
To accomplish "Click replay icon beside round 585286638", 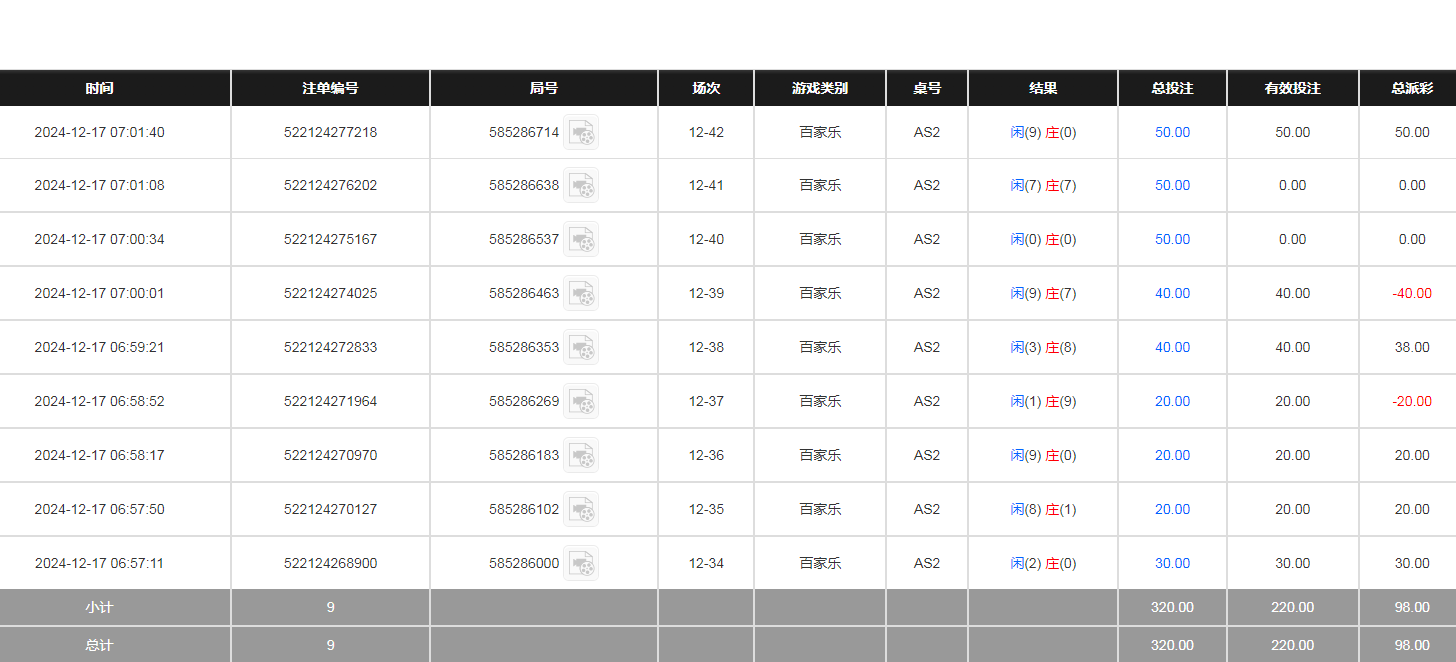I will coord(580,185).
